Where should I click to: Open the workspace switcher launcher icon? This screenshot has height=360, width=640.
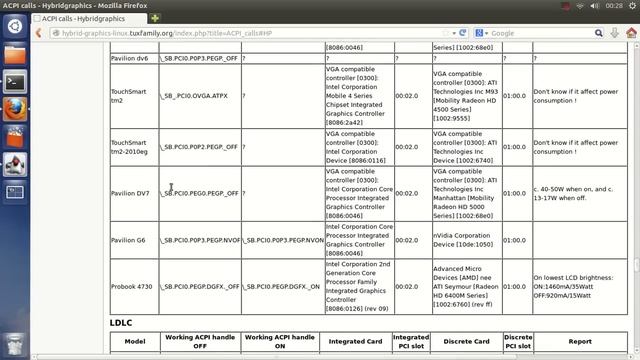pos(15,192)
